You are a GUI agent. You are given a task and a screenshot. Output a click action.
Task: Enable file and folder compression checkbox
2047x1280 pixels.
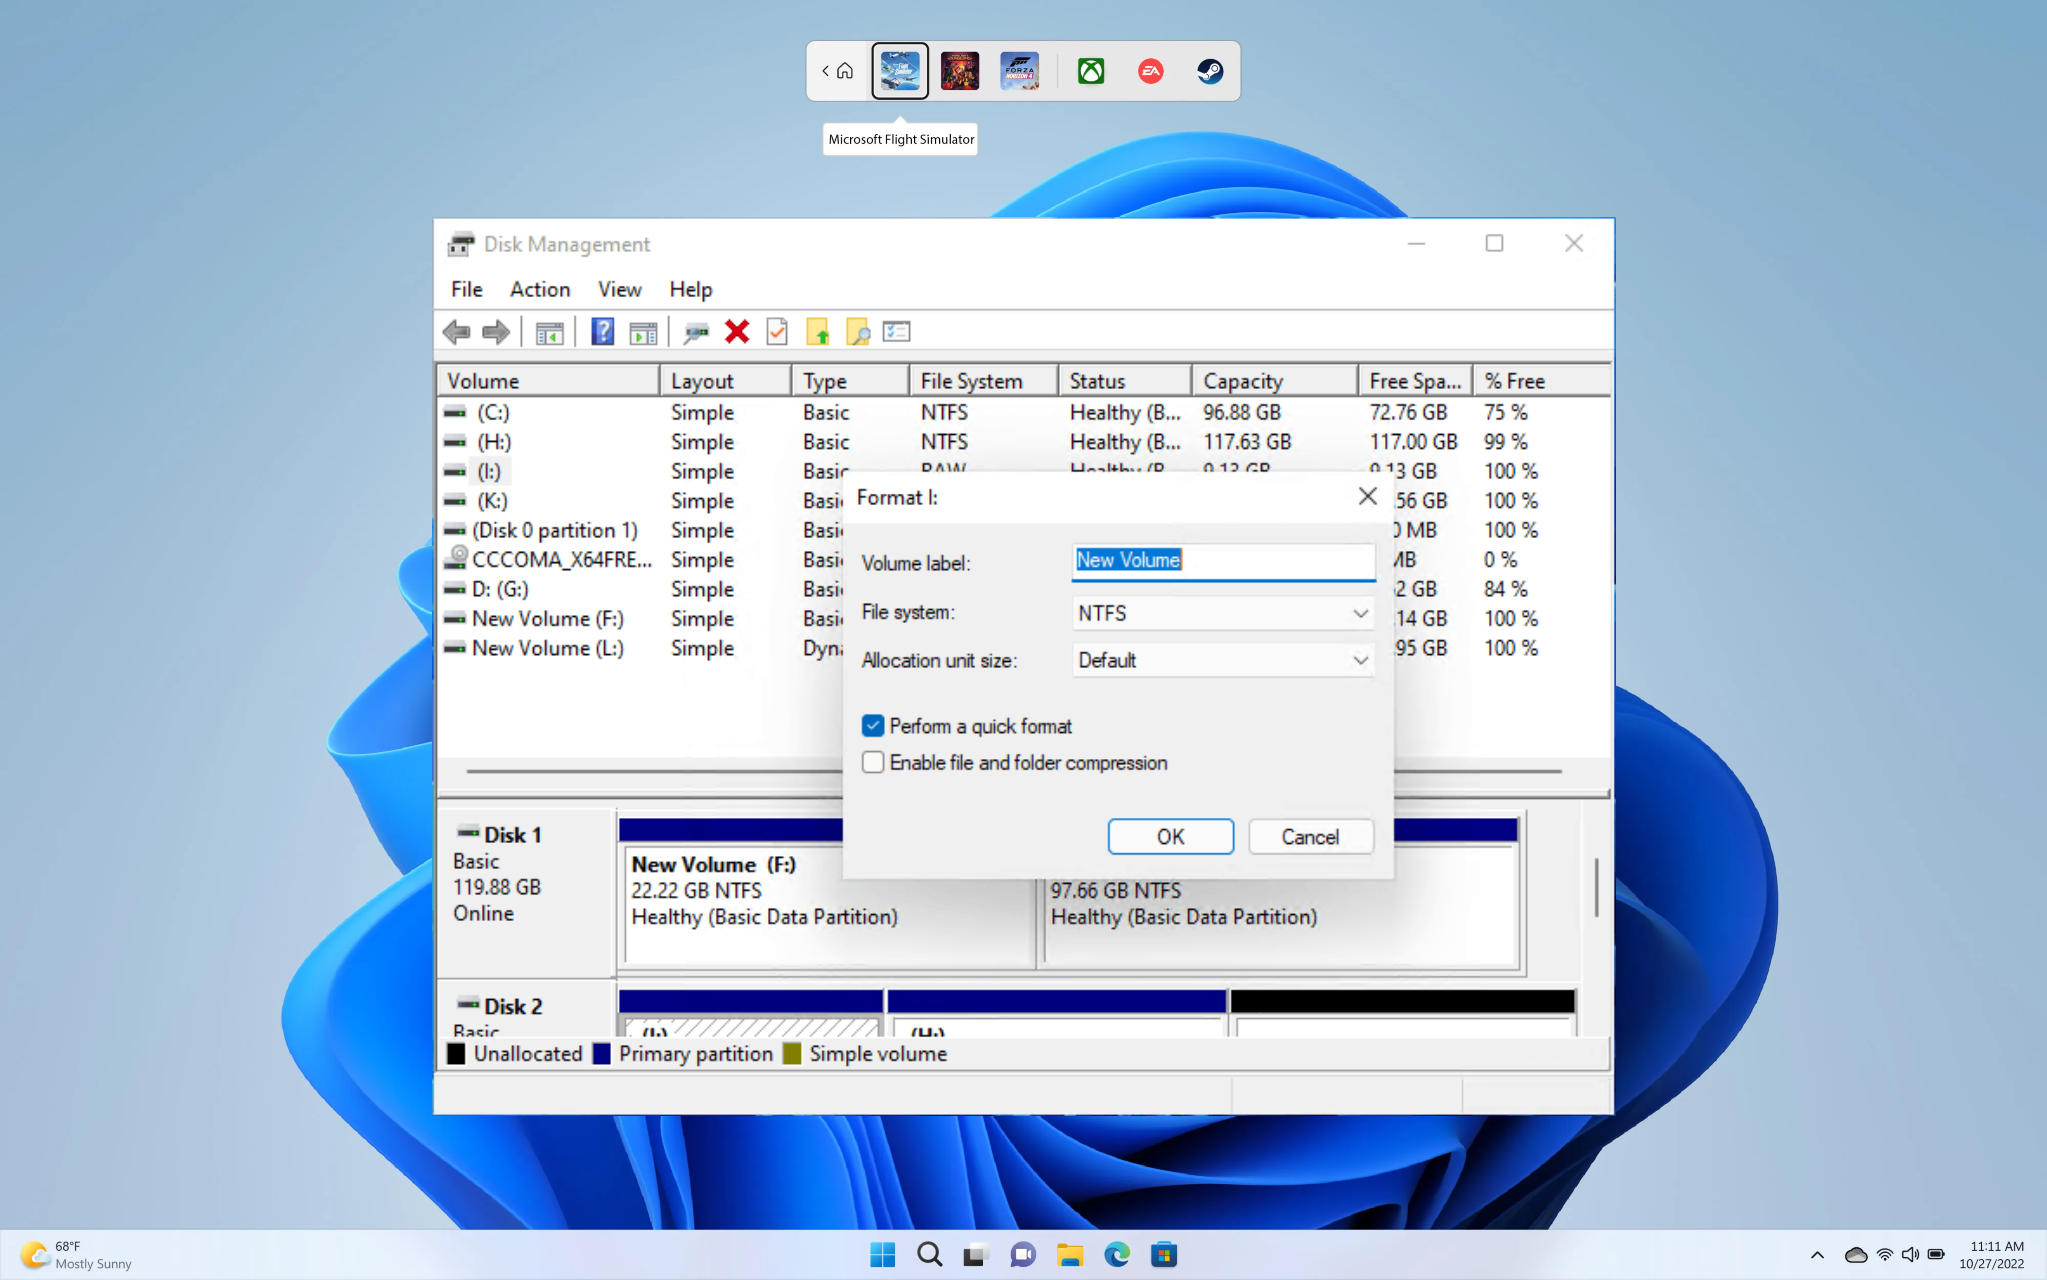pos(873,762)
